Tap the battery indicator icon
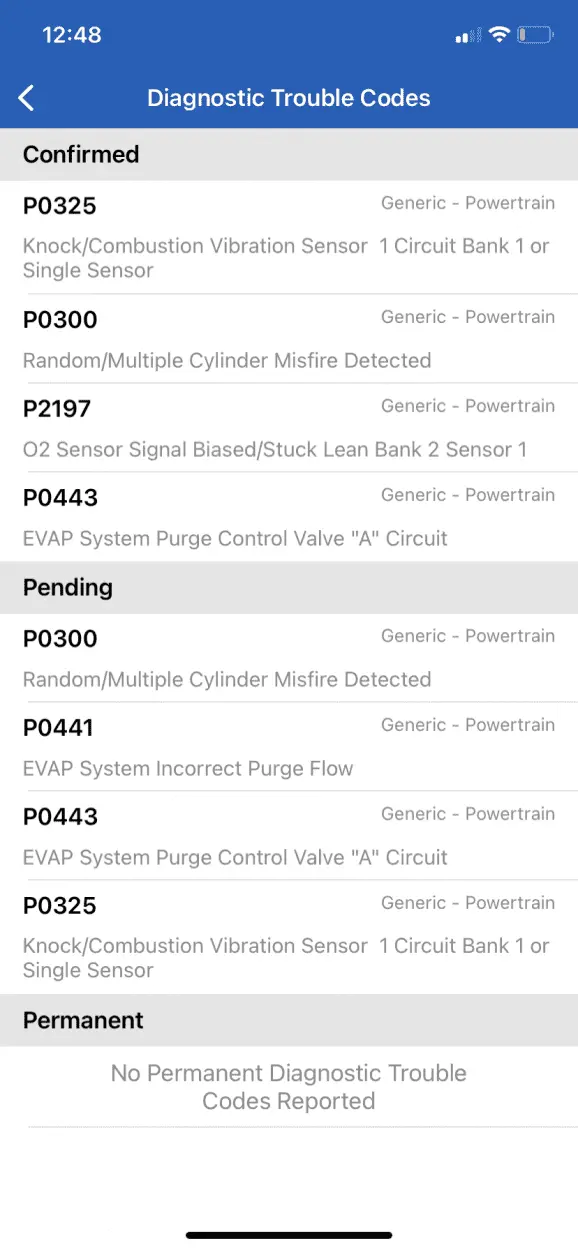 point(536,35)
